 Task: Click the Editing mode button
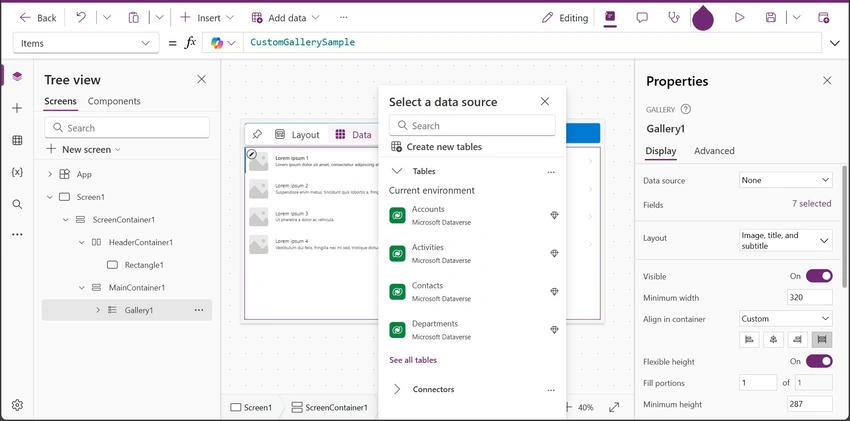tap(565, 18)
